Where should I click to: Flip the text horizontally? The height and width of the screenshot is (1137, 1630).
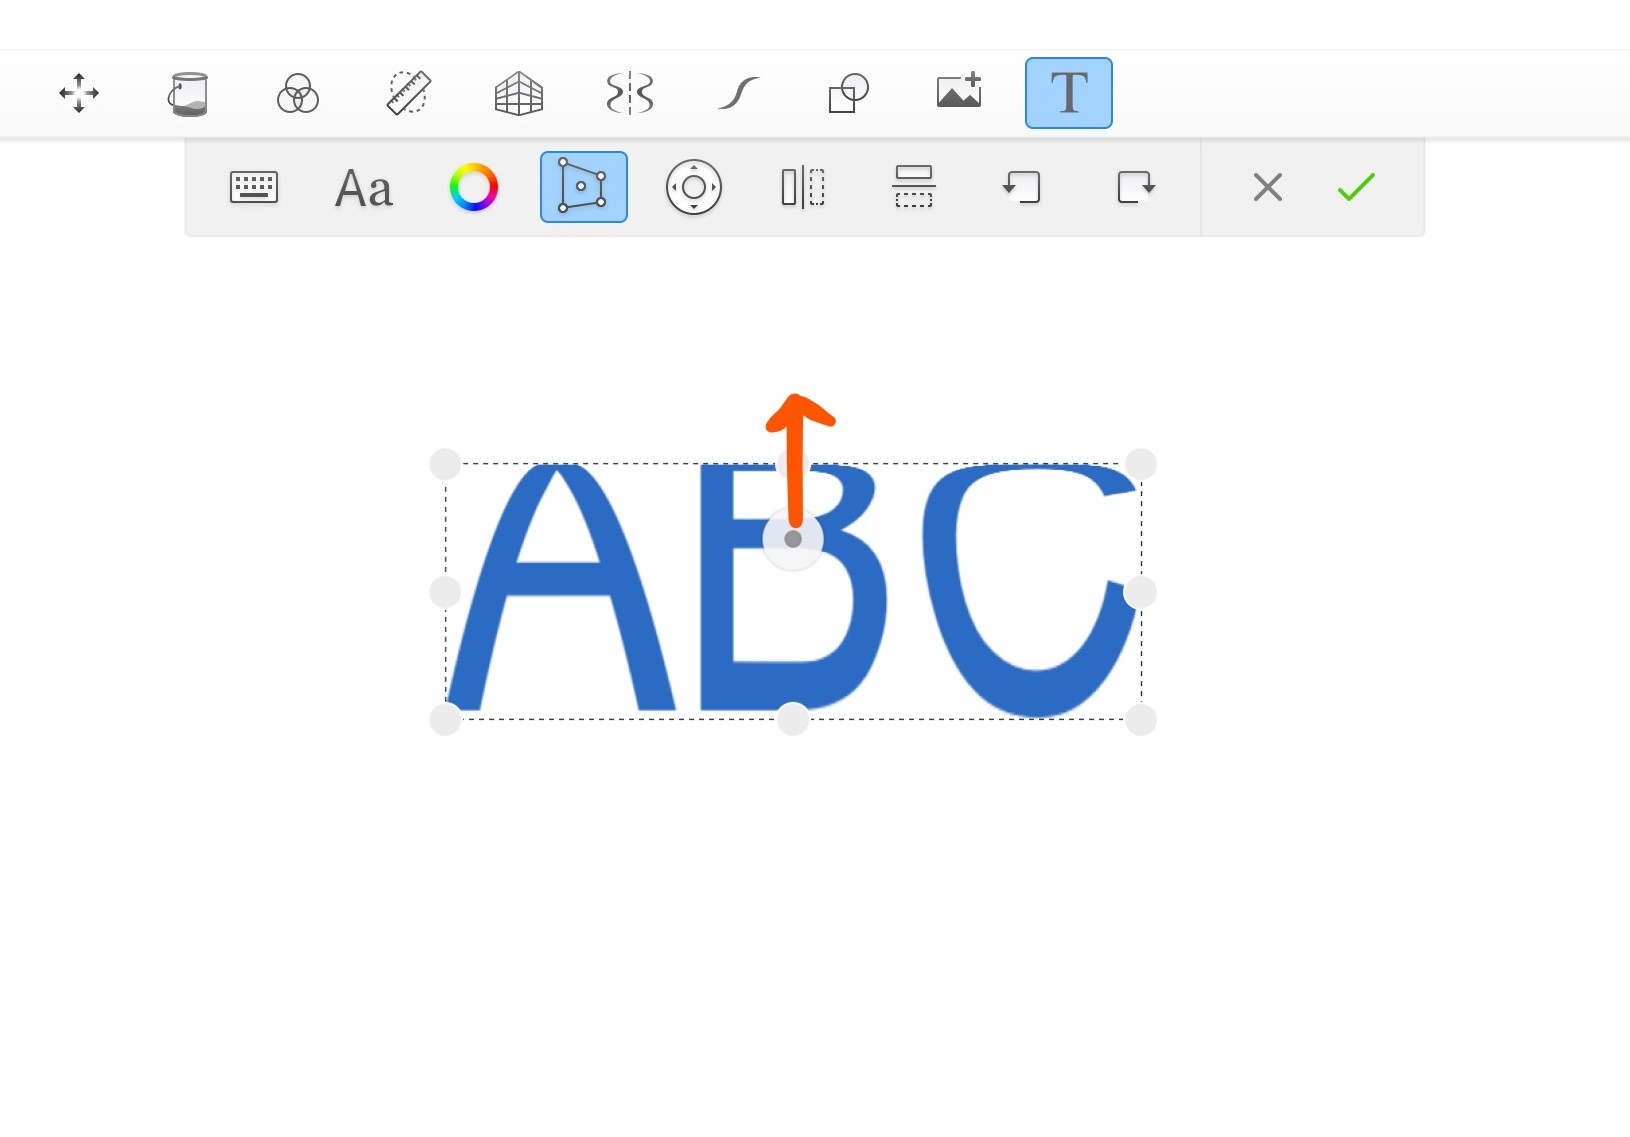click(x=803, y=187)
